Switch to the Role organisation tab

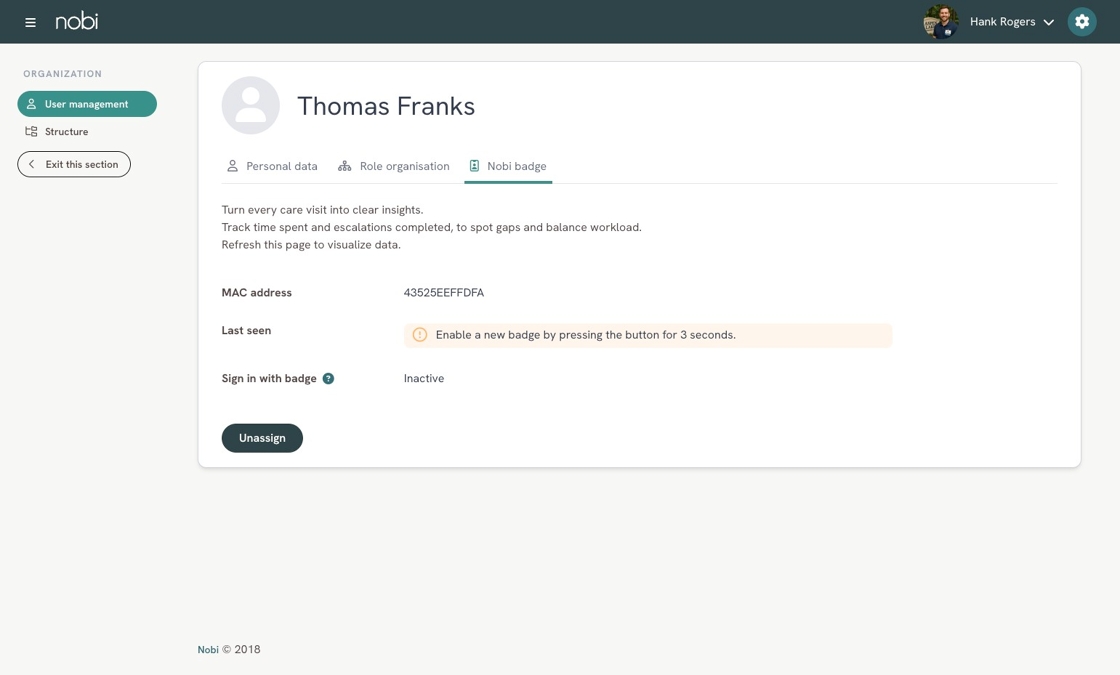(x=394, y=166)
